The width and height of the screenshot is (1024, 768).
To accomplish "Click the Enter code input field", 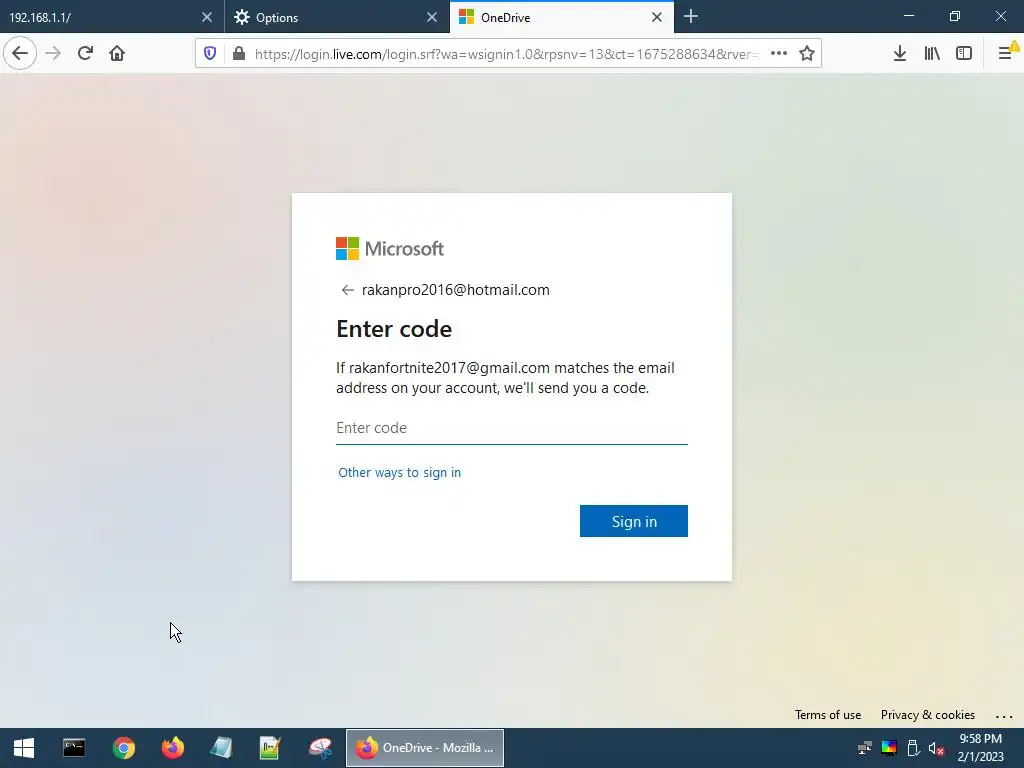I will (512, 428).
